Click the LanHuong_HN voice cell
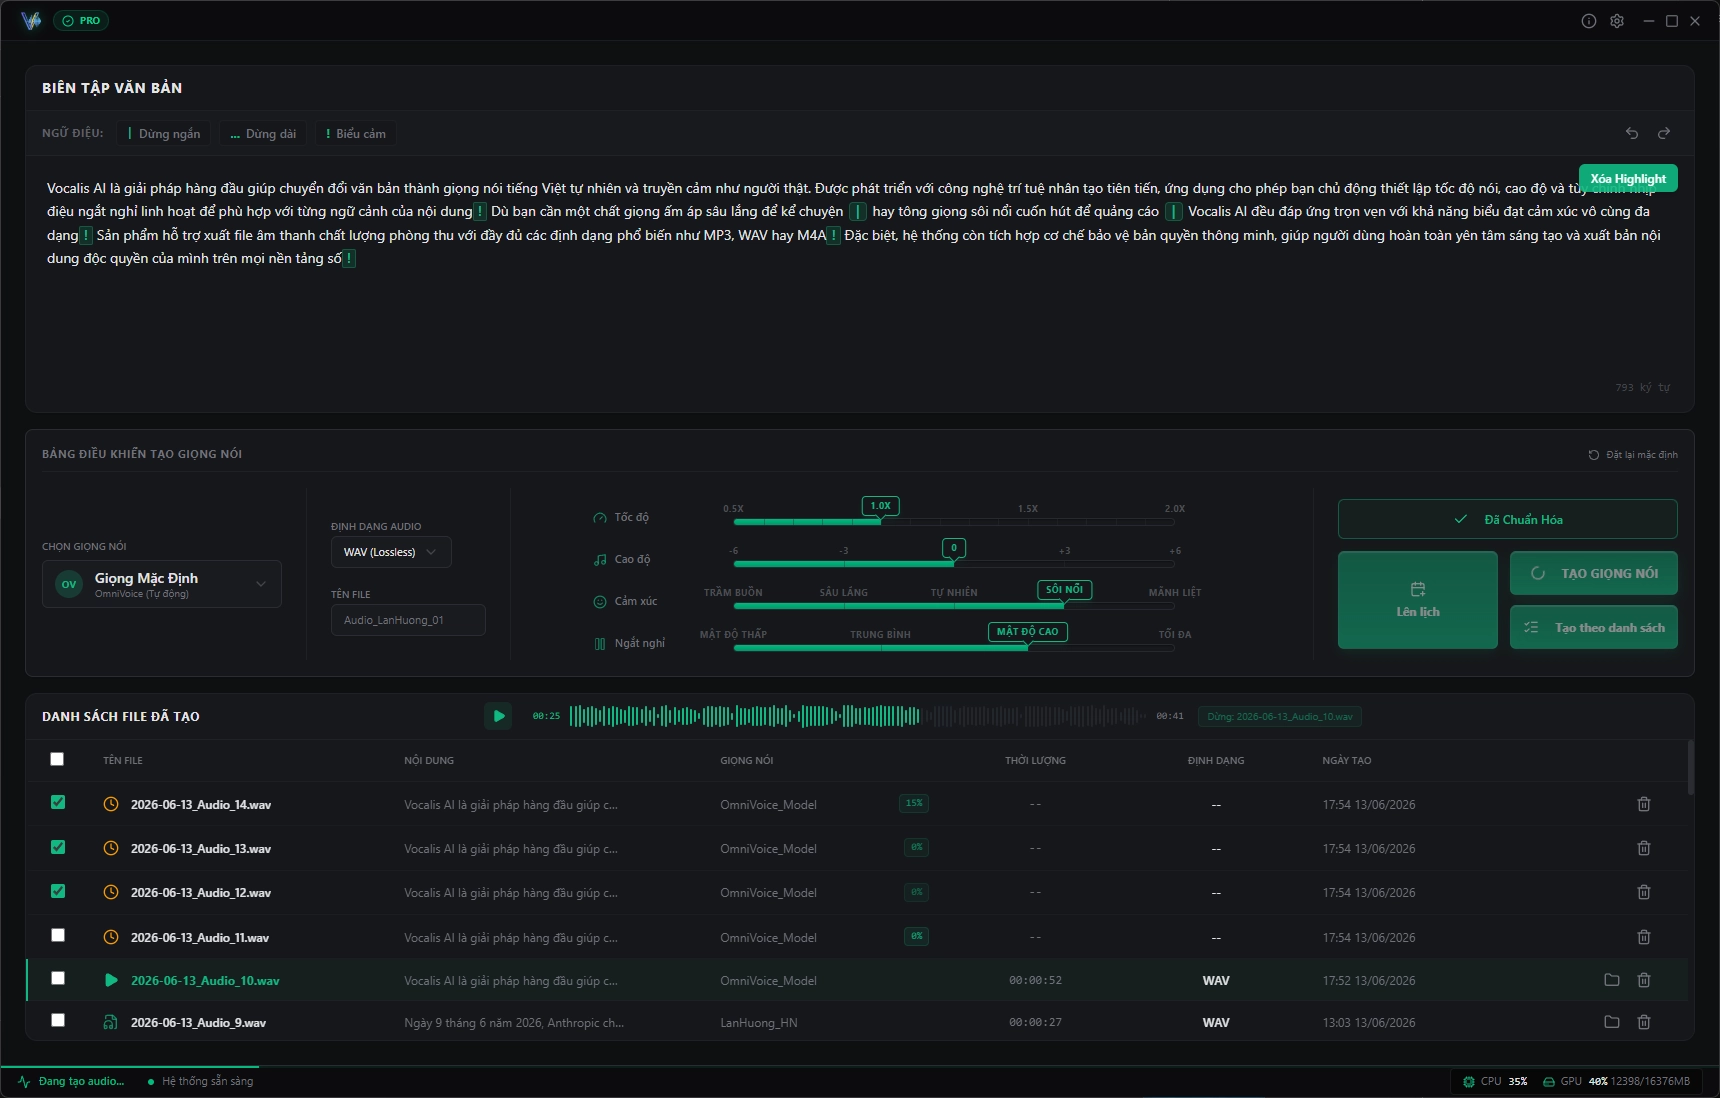This screenshot has width=1720, height=1098. (x=759, y=1023)
